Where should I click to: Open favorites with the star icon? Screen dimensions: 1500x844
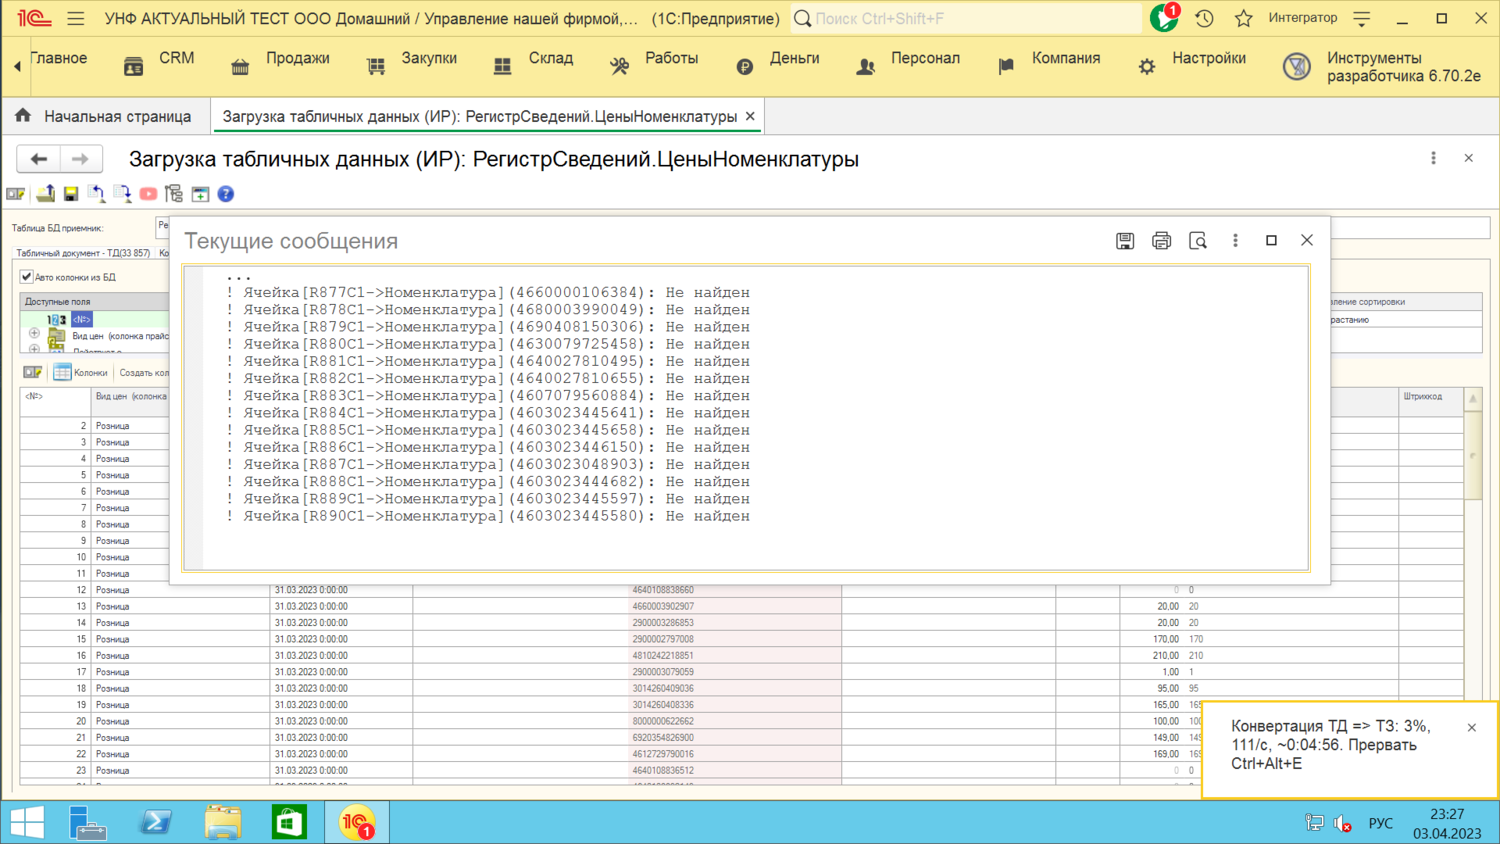pos(1243,18)
